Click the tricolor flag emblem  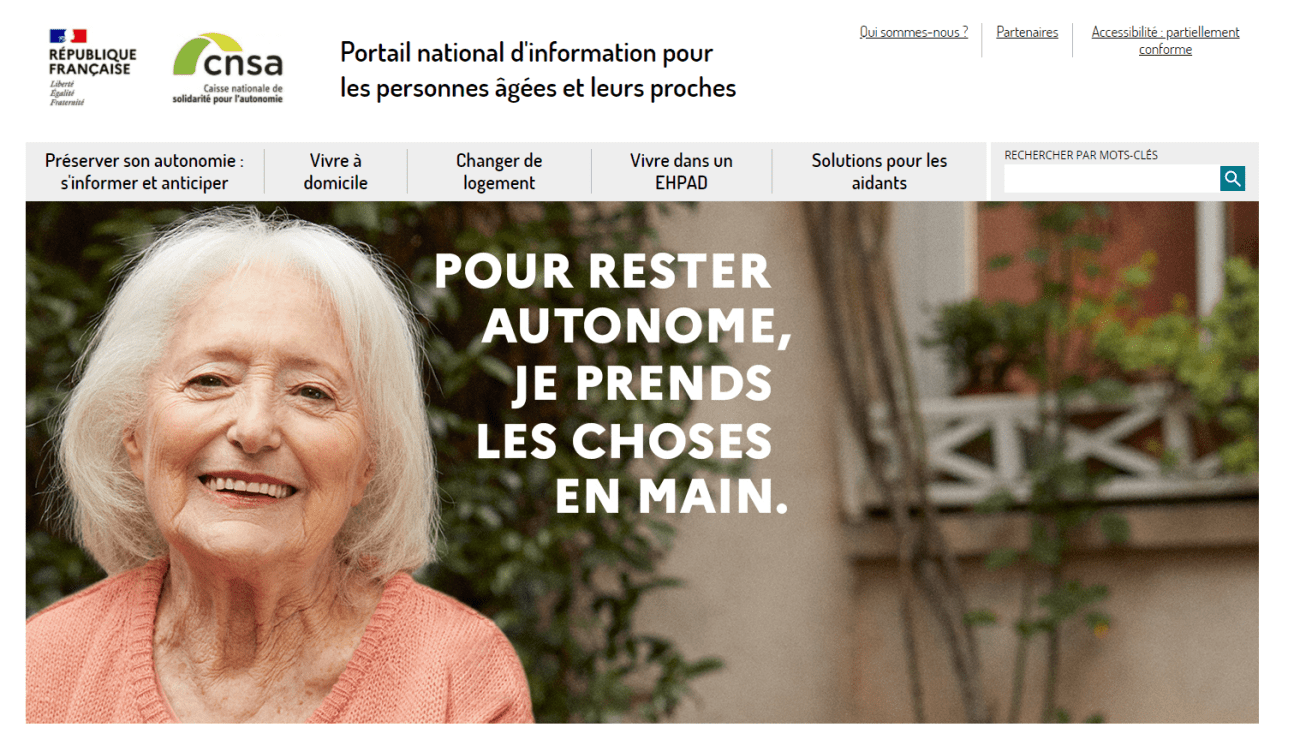68,36
